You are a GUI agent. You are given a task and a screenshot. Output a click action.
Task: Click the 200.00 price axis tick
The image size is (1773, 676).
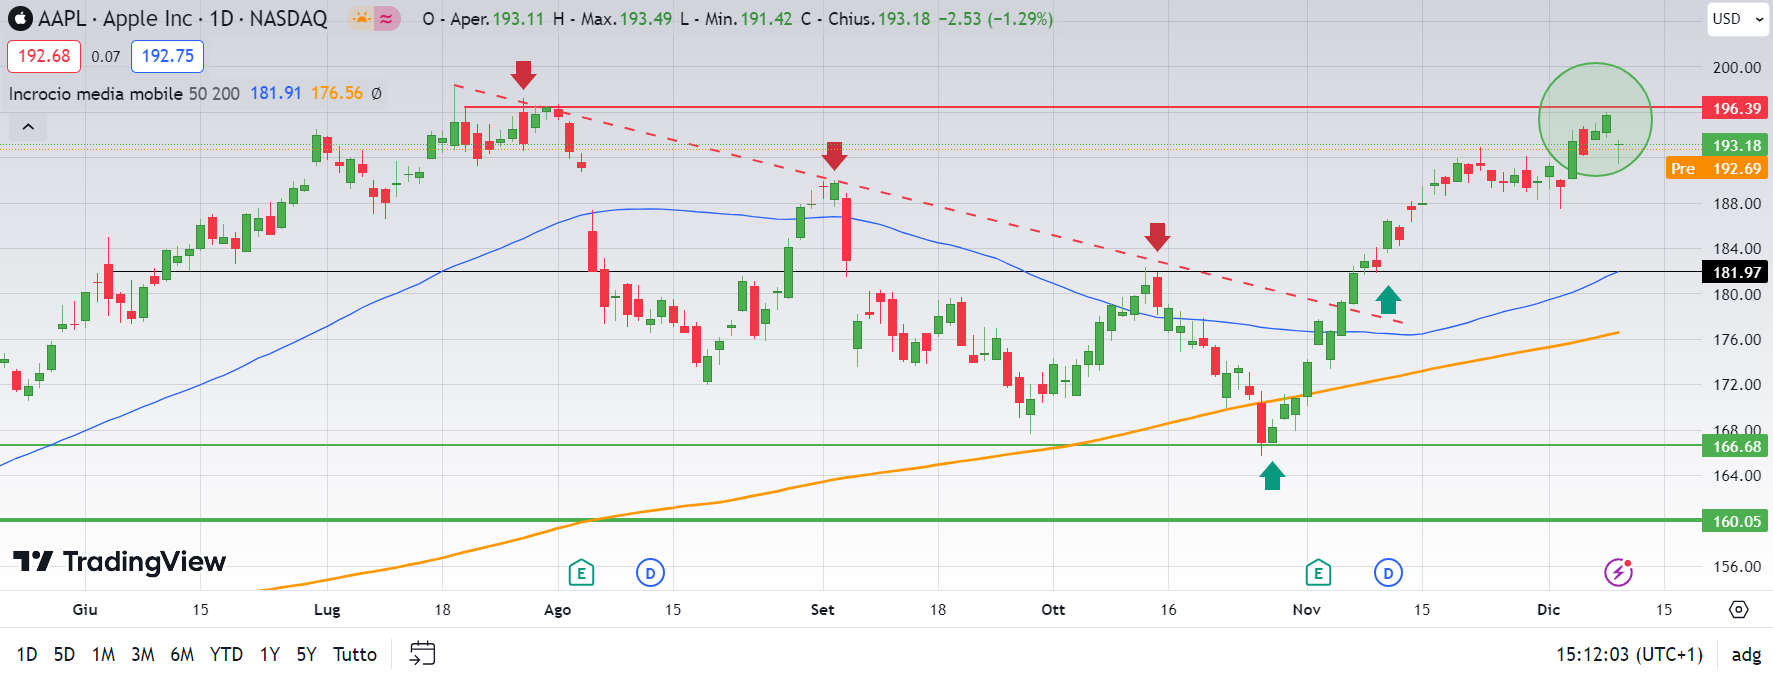pos(1737,67)
